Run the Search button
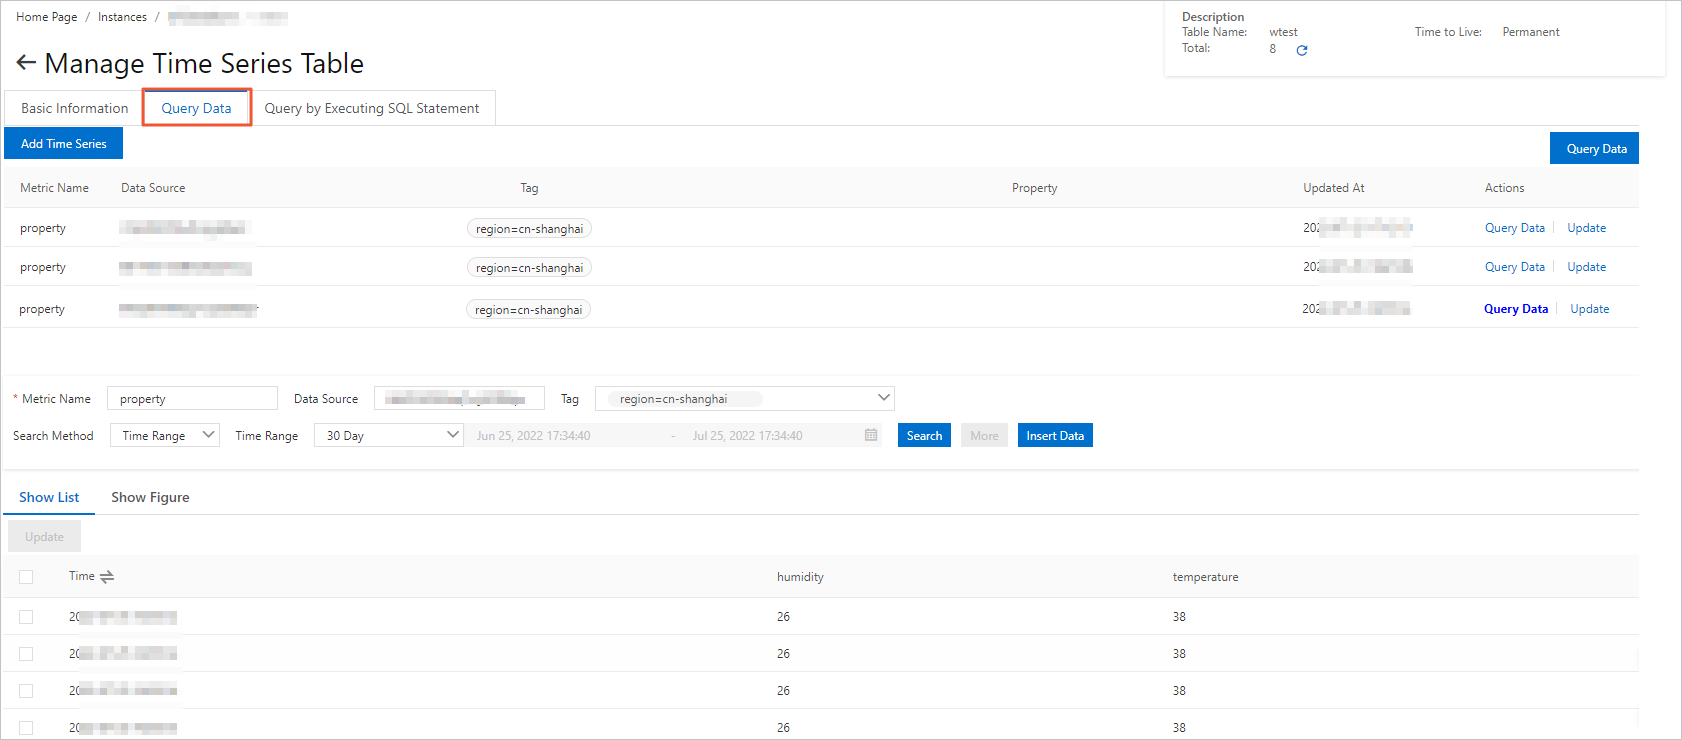The height and width of the screenshot is (740, 1682). tap(924, 435)
